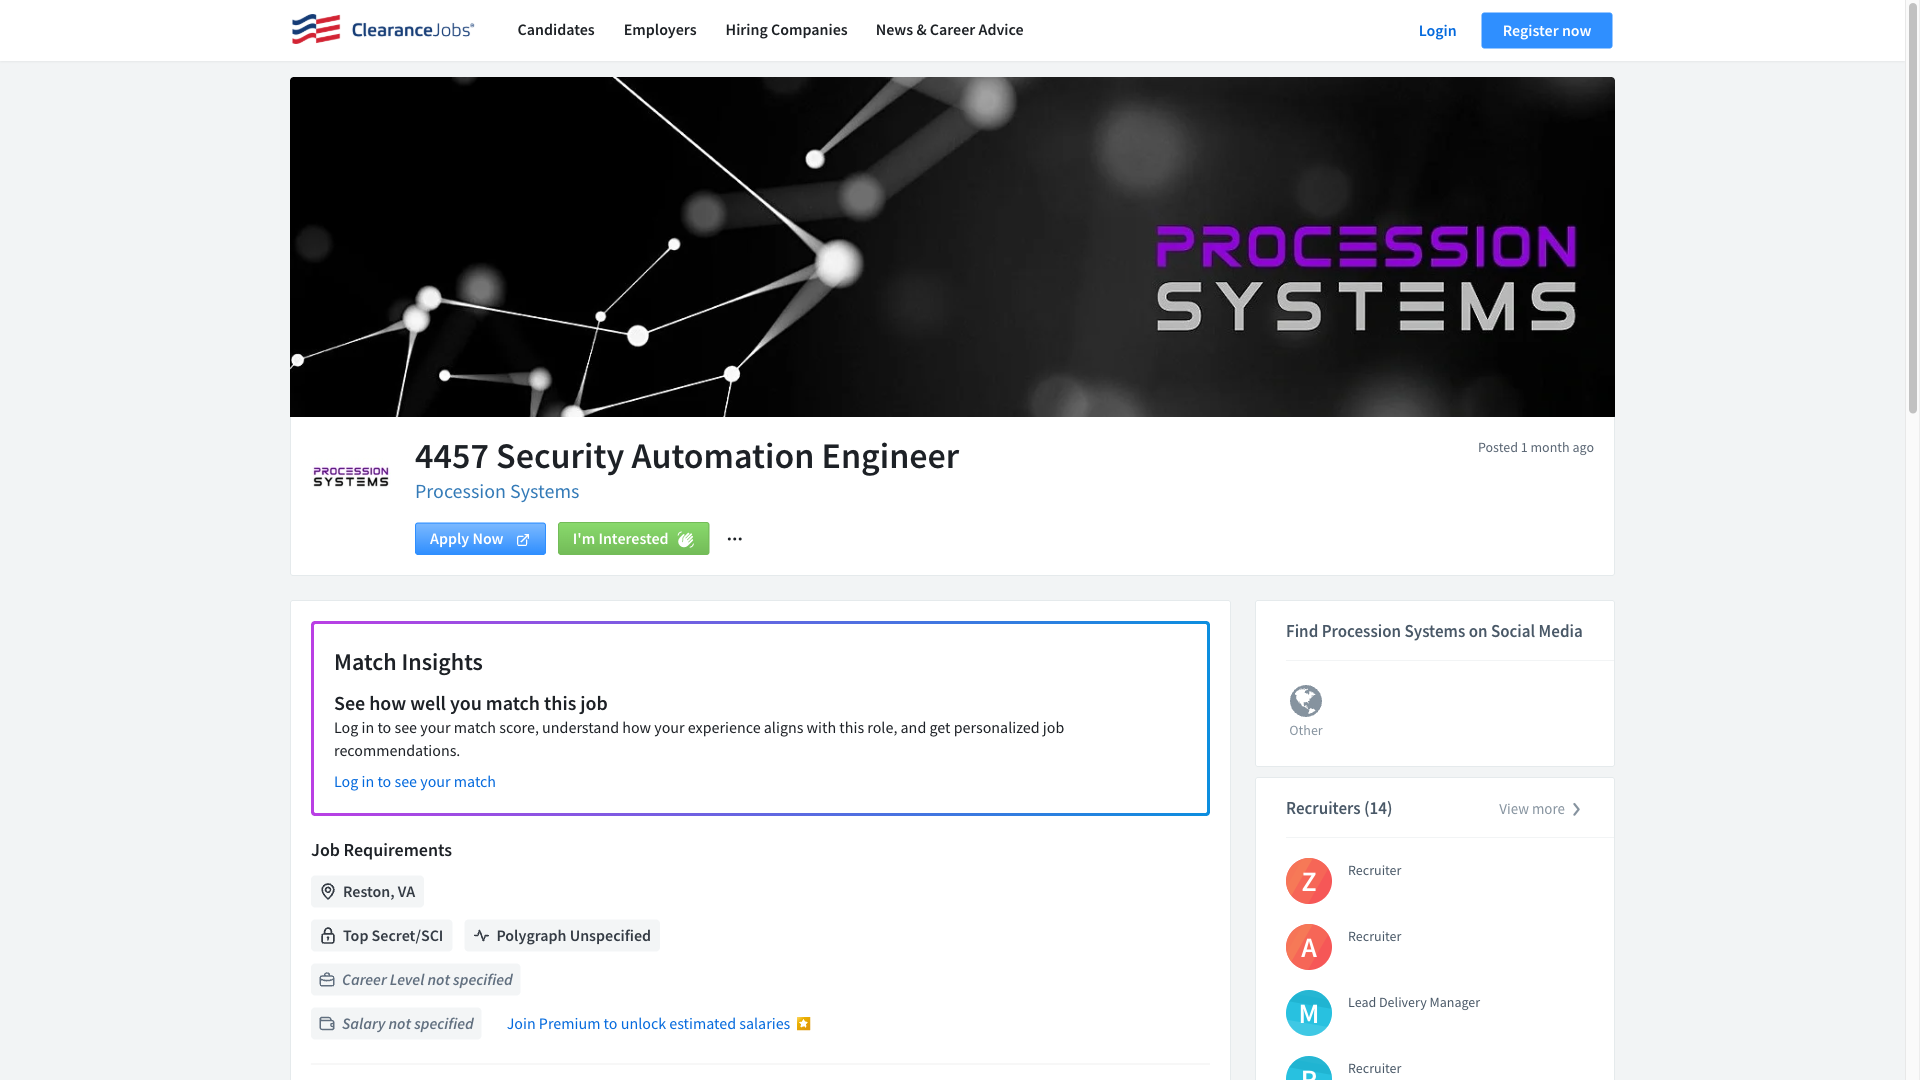The image size is (1920, 1080).
Task: Click the I'm Interested button
Action: click(x=633, y=539)
